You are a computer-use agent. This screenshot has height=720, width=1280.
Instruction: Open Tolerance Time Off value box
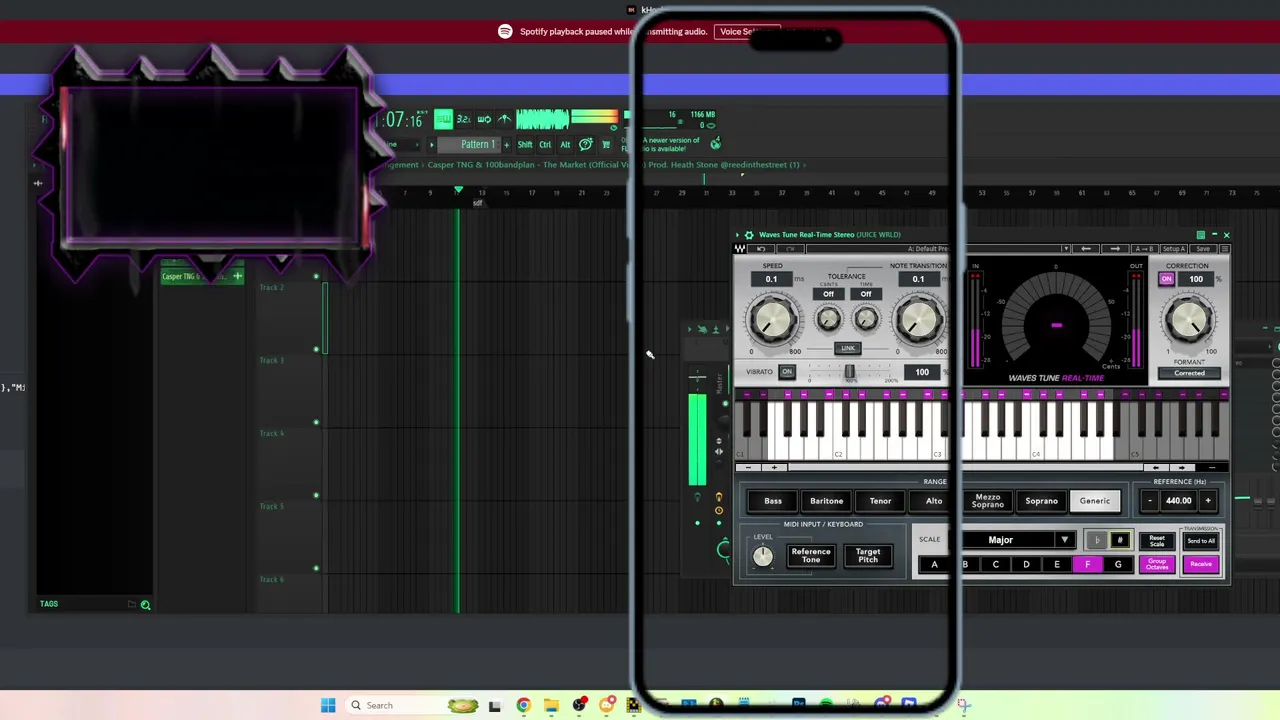[866, 294]
